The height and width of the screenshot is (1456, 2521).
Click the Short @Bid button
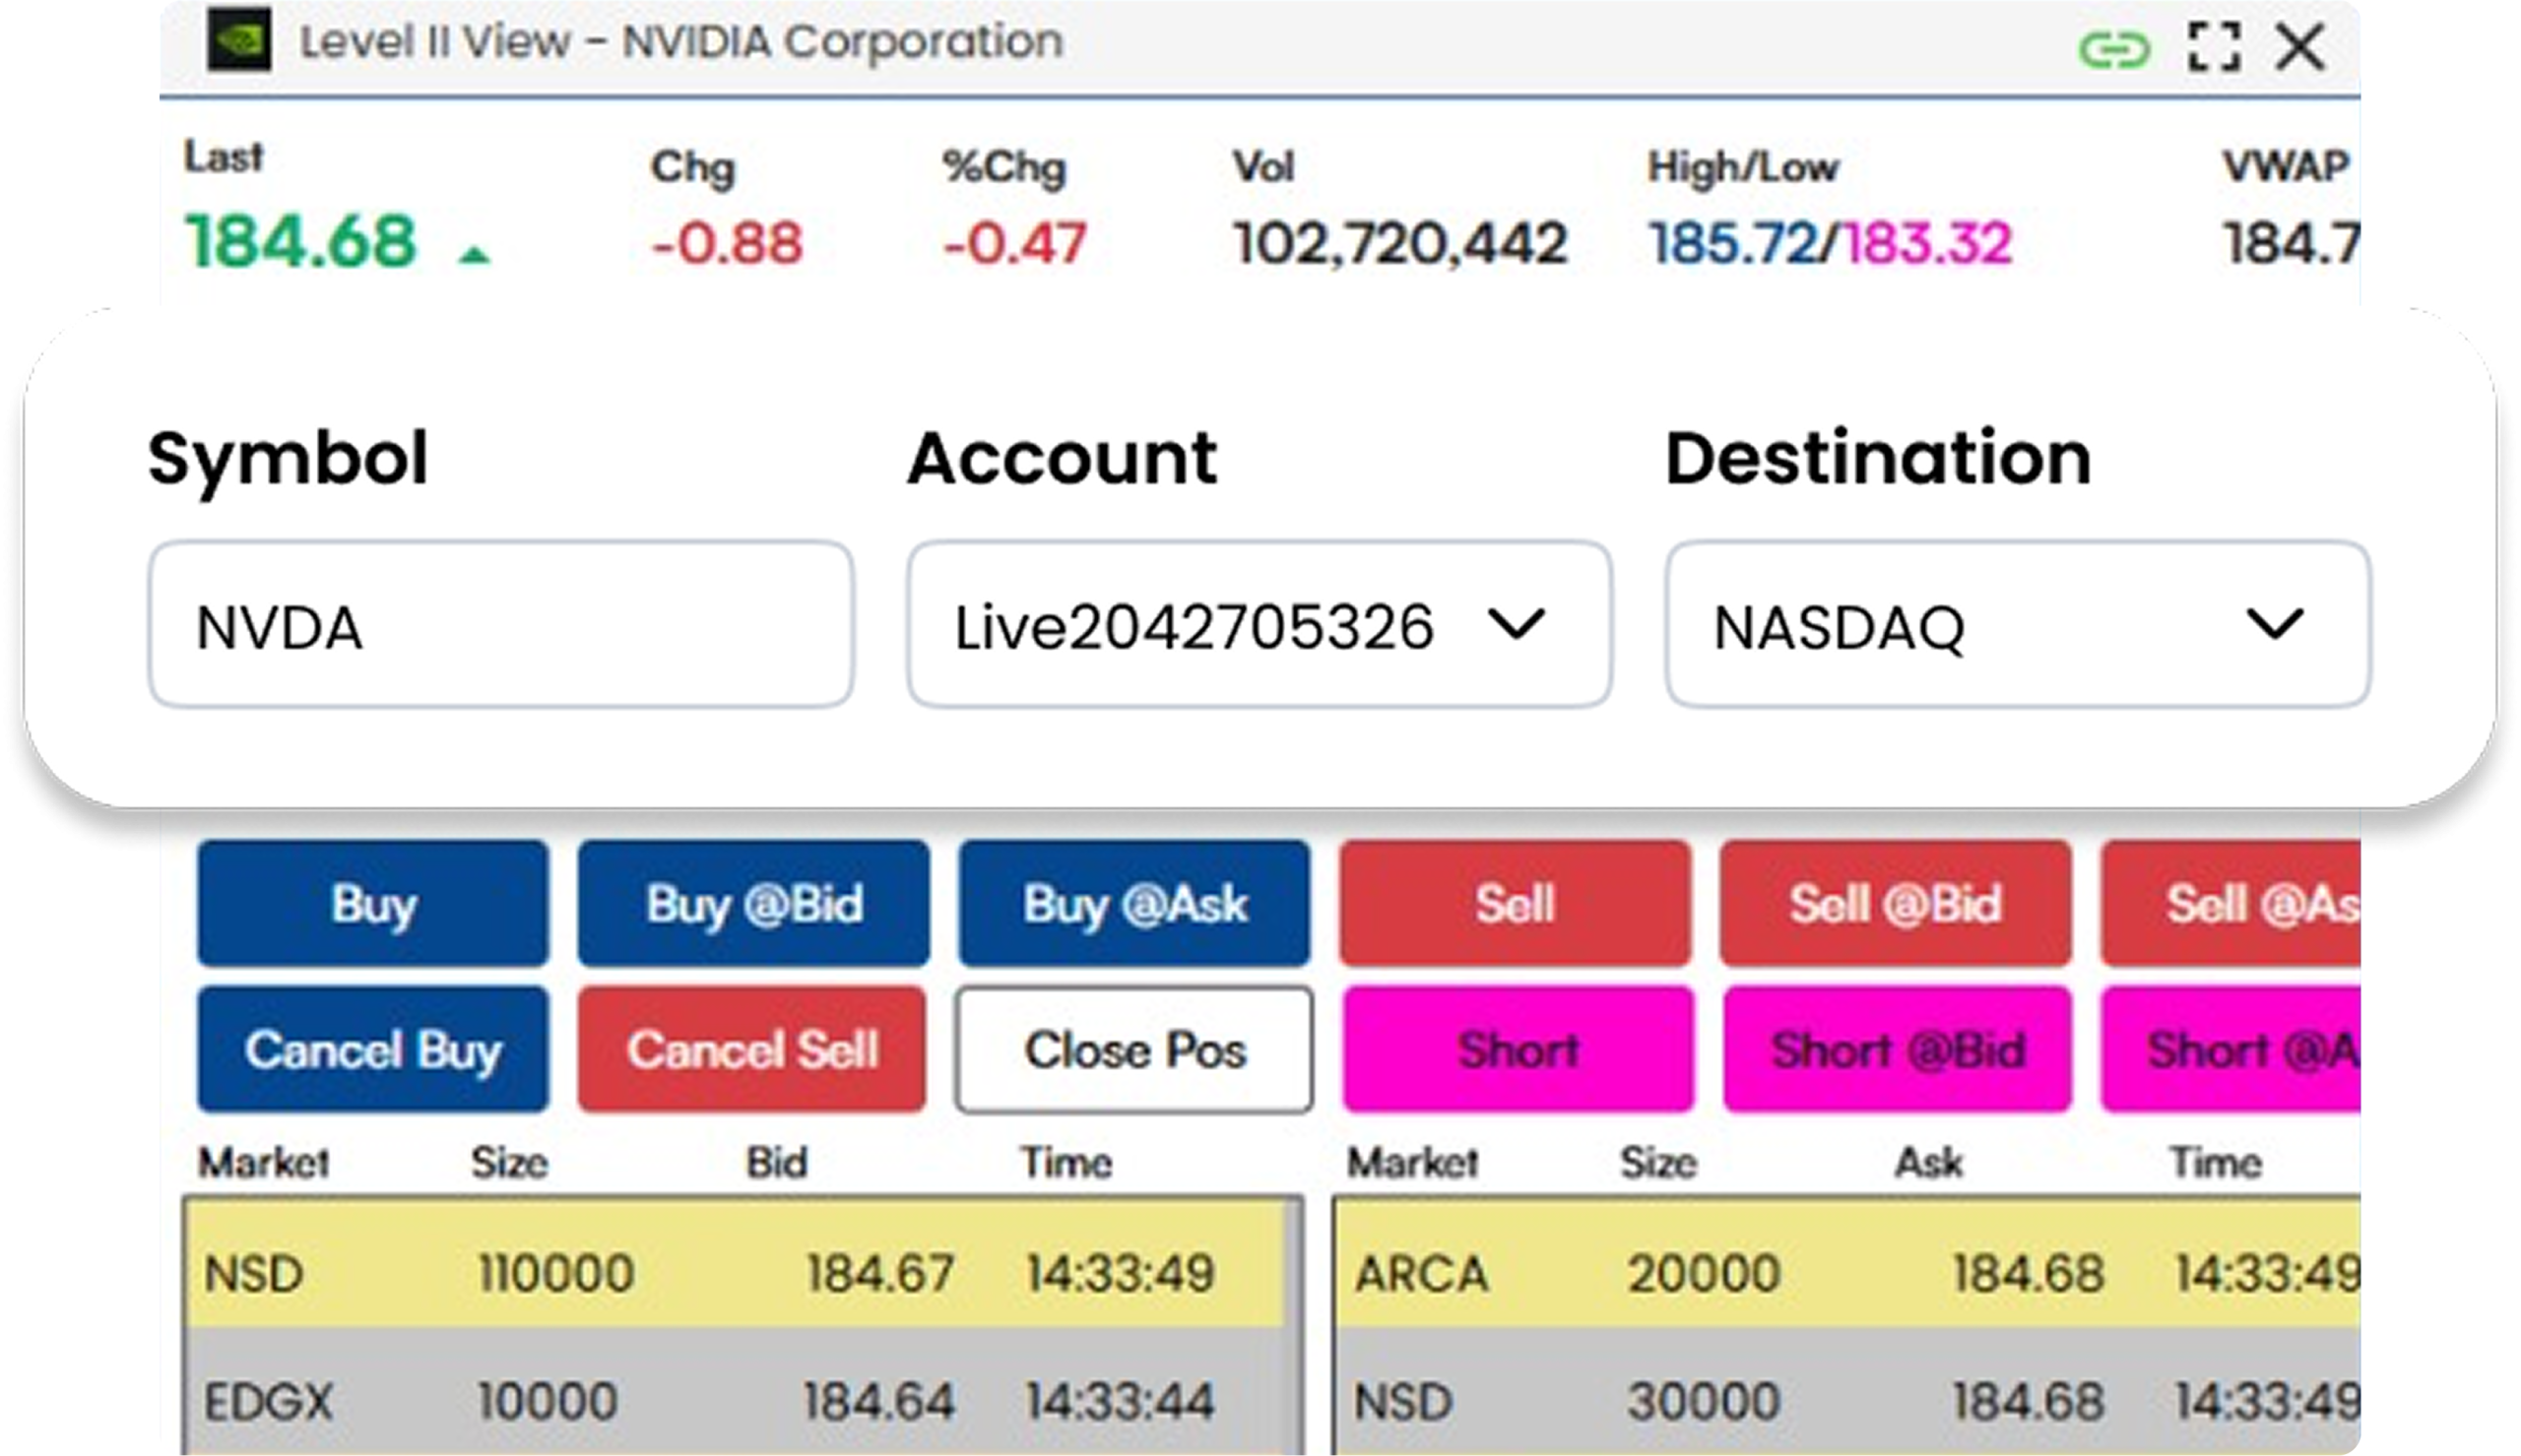[x=1896, y=1050]
